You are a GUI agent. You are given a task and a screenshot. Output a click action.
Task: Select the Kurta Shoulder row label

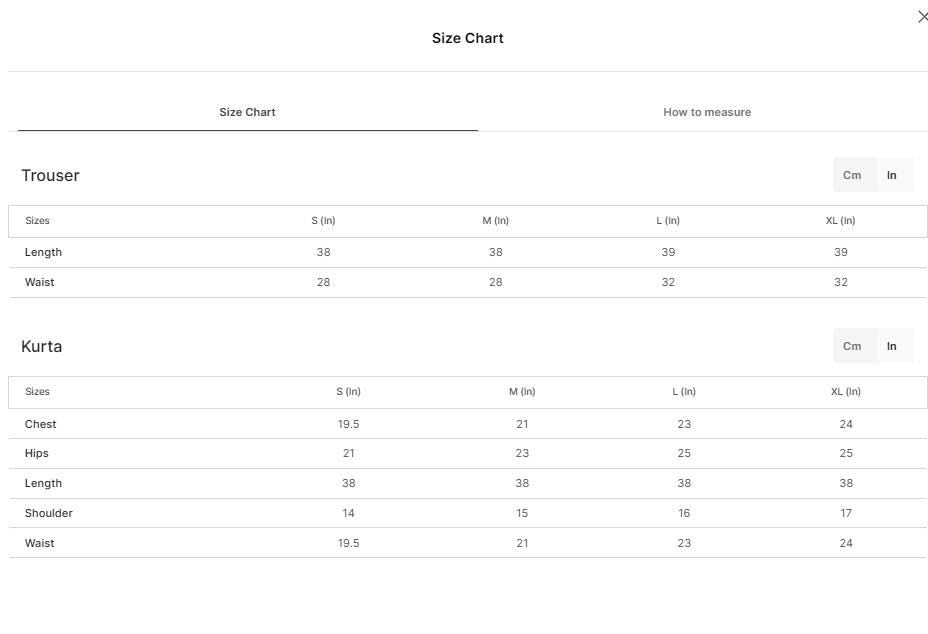tap(49, 513)
